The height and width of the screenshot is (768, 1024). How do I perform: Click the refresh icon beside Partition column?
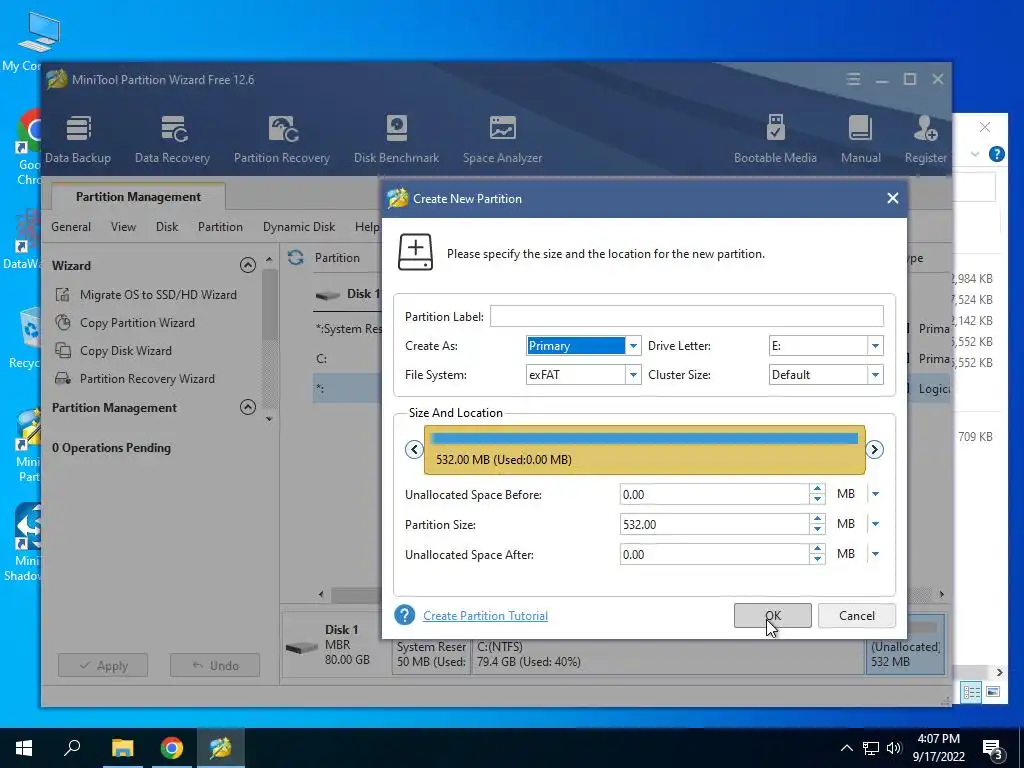click(296, 257)
